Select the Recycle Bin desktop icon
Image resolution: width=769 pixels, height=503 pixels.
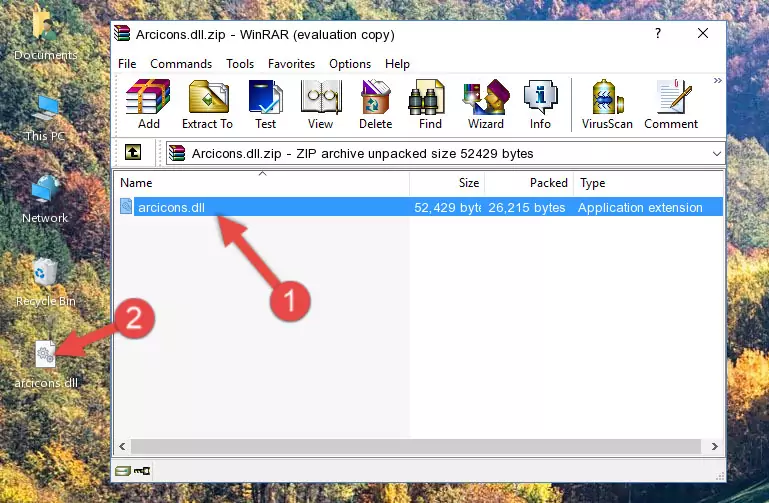pos(46,282)
